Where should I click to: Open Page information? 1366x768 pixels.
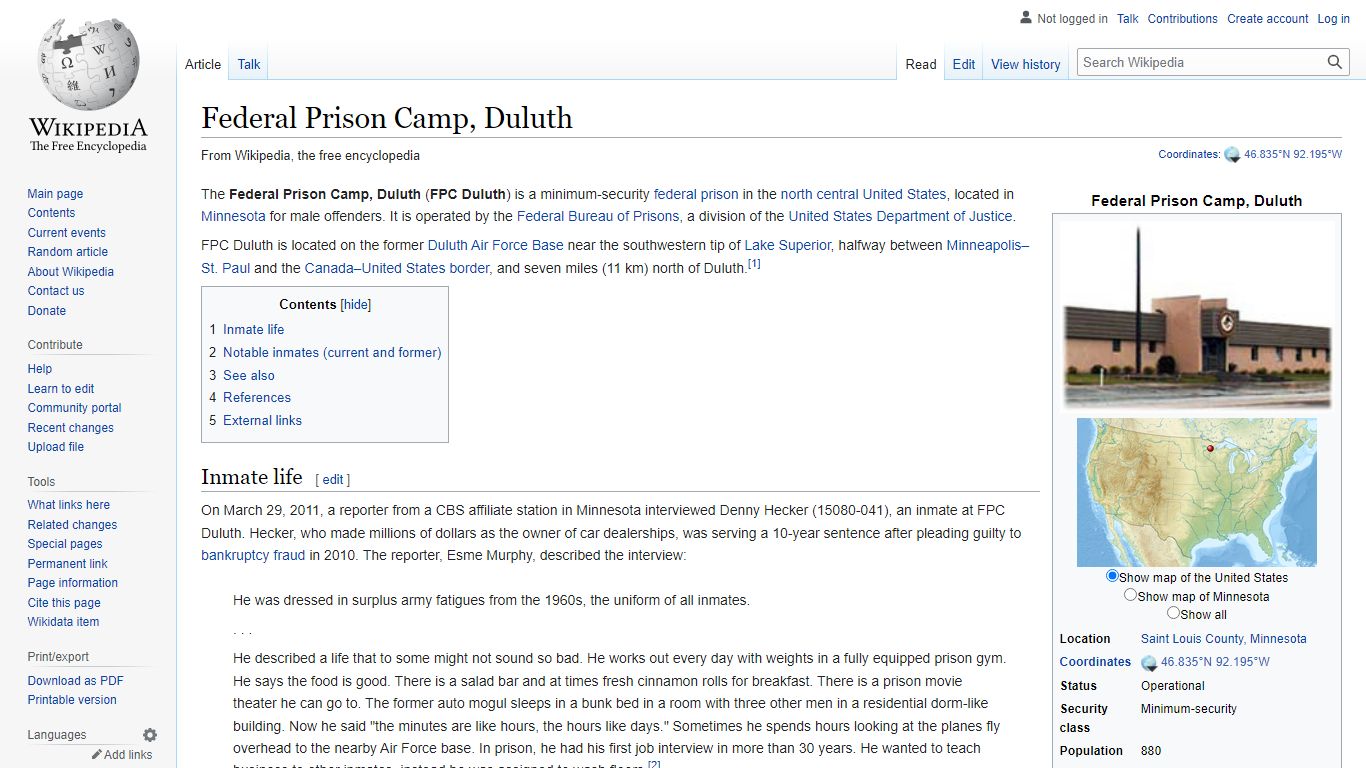pos(72,583)
